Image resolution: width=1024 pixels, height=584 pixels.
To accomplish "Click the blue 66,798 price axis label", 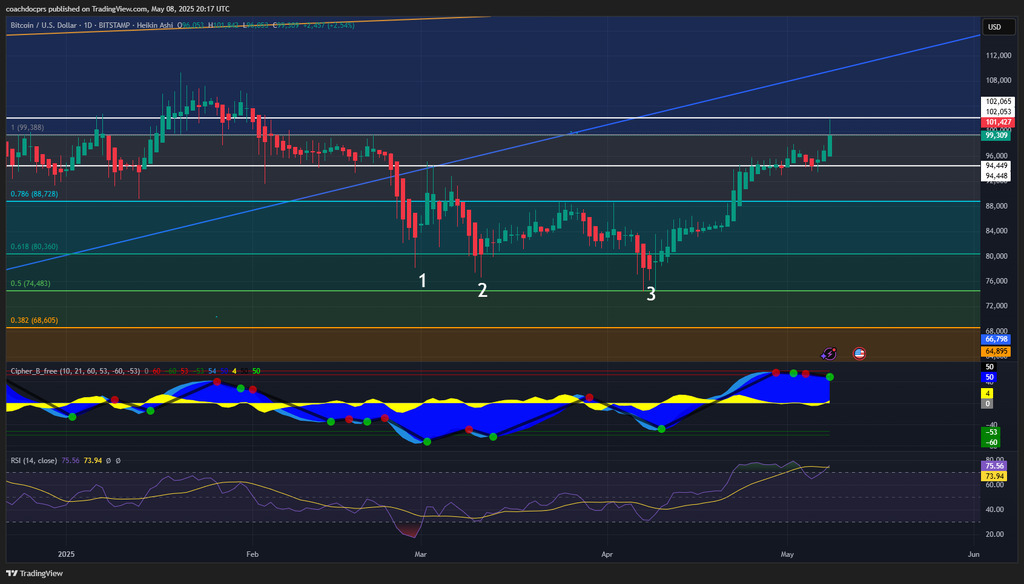I will point(997,340).
